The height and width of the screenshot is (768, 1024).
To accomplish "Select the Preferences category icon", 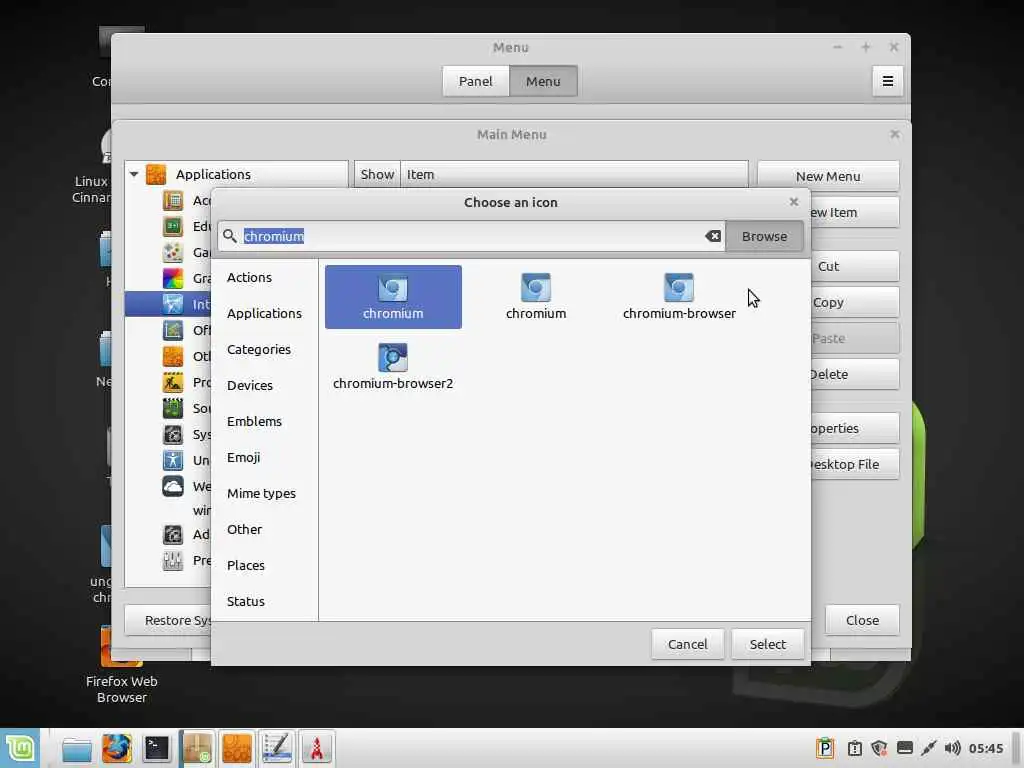I will 173,560.
